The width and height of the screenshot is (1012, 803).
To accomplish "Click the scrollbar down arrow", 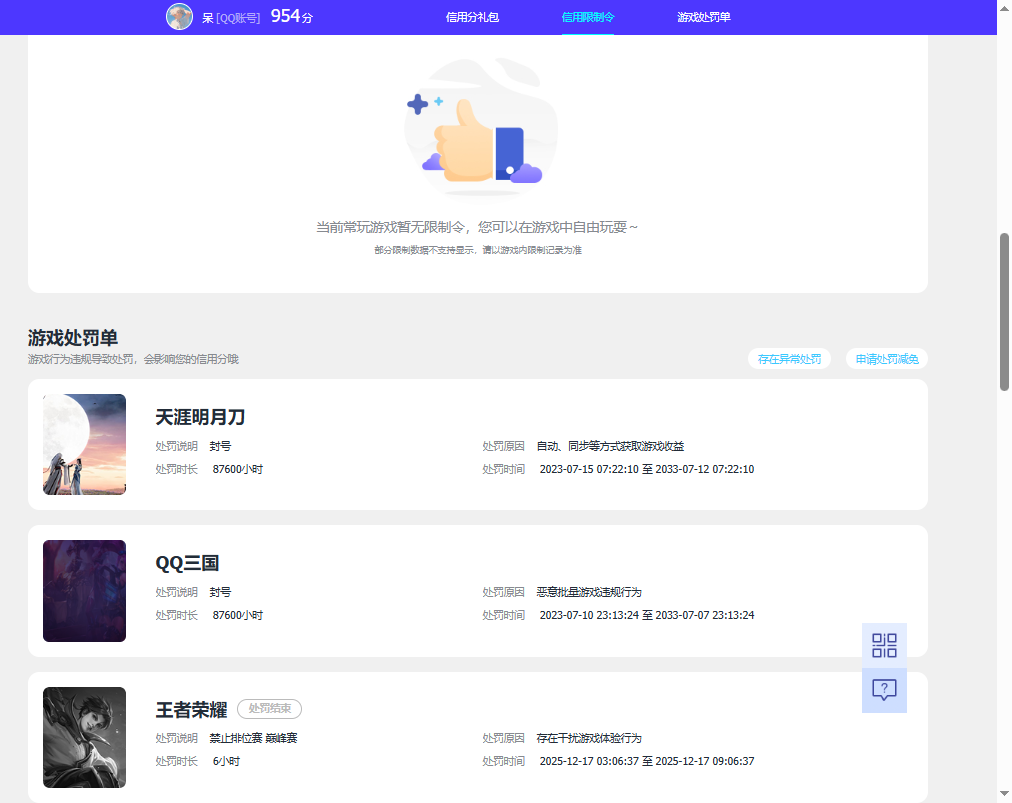I will [1004, 794].
